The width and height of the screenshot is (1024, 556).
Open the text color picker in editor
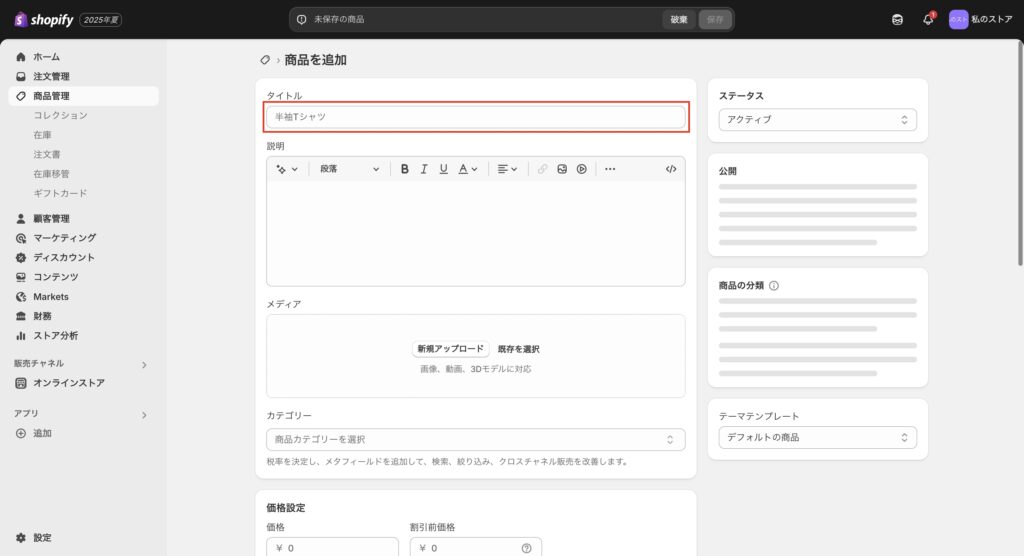pyautogui.click(x=467, y=169)
